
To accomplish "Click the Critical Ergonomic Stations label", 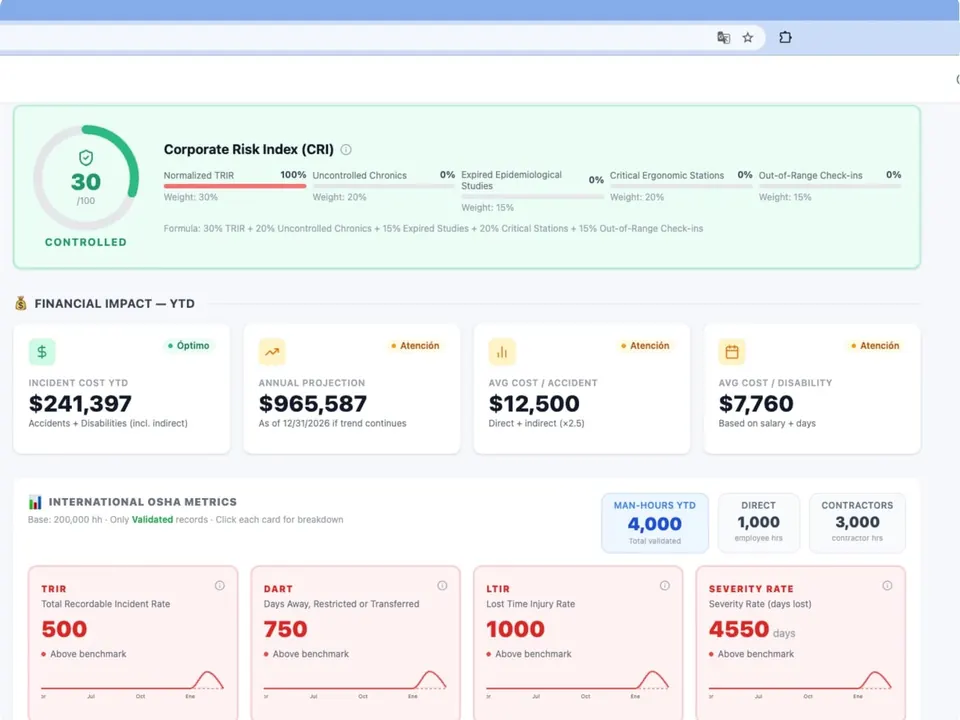I will (x=667, y=176).
